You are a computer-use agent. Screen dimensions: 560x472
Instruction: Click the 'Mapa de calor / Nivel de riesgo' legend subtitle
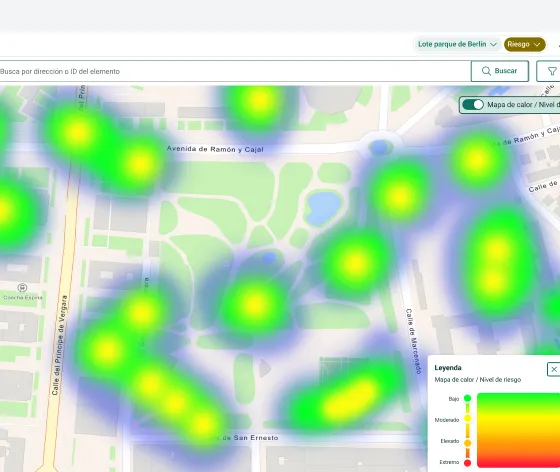click(x=478, y=380)
